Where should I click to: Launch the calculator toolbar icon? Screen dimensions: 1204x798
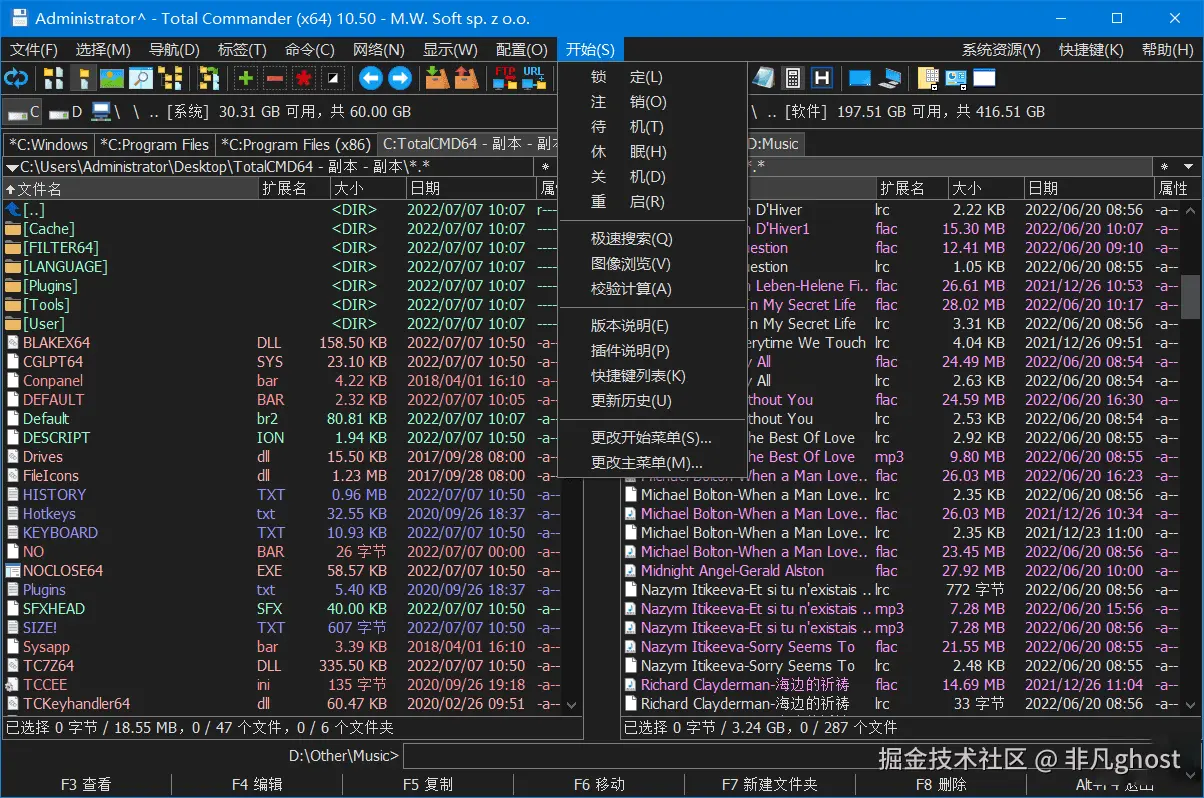tap(793, 78)
